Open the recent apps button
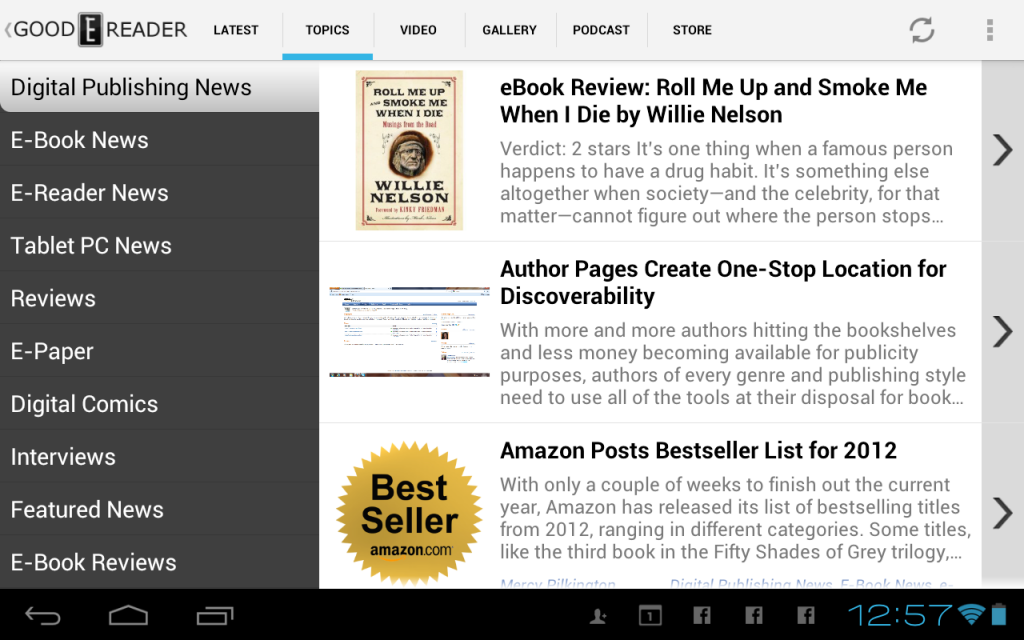The width and height of the screenshot is (1024, 640). [215, 616]
